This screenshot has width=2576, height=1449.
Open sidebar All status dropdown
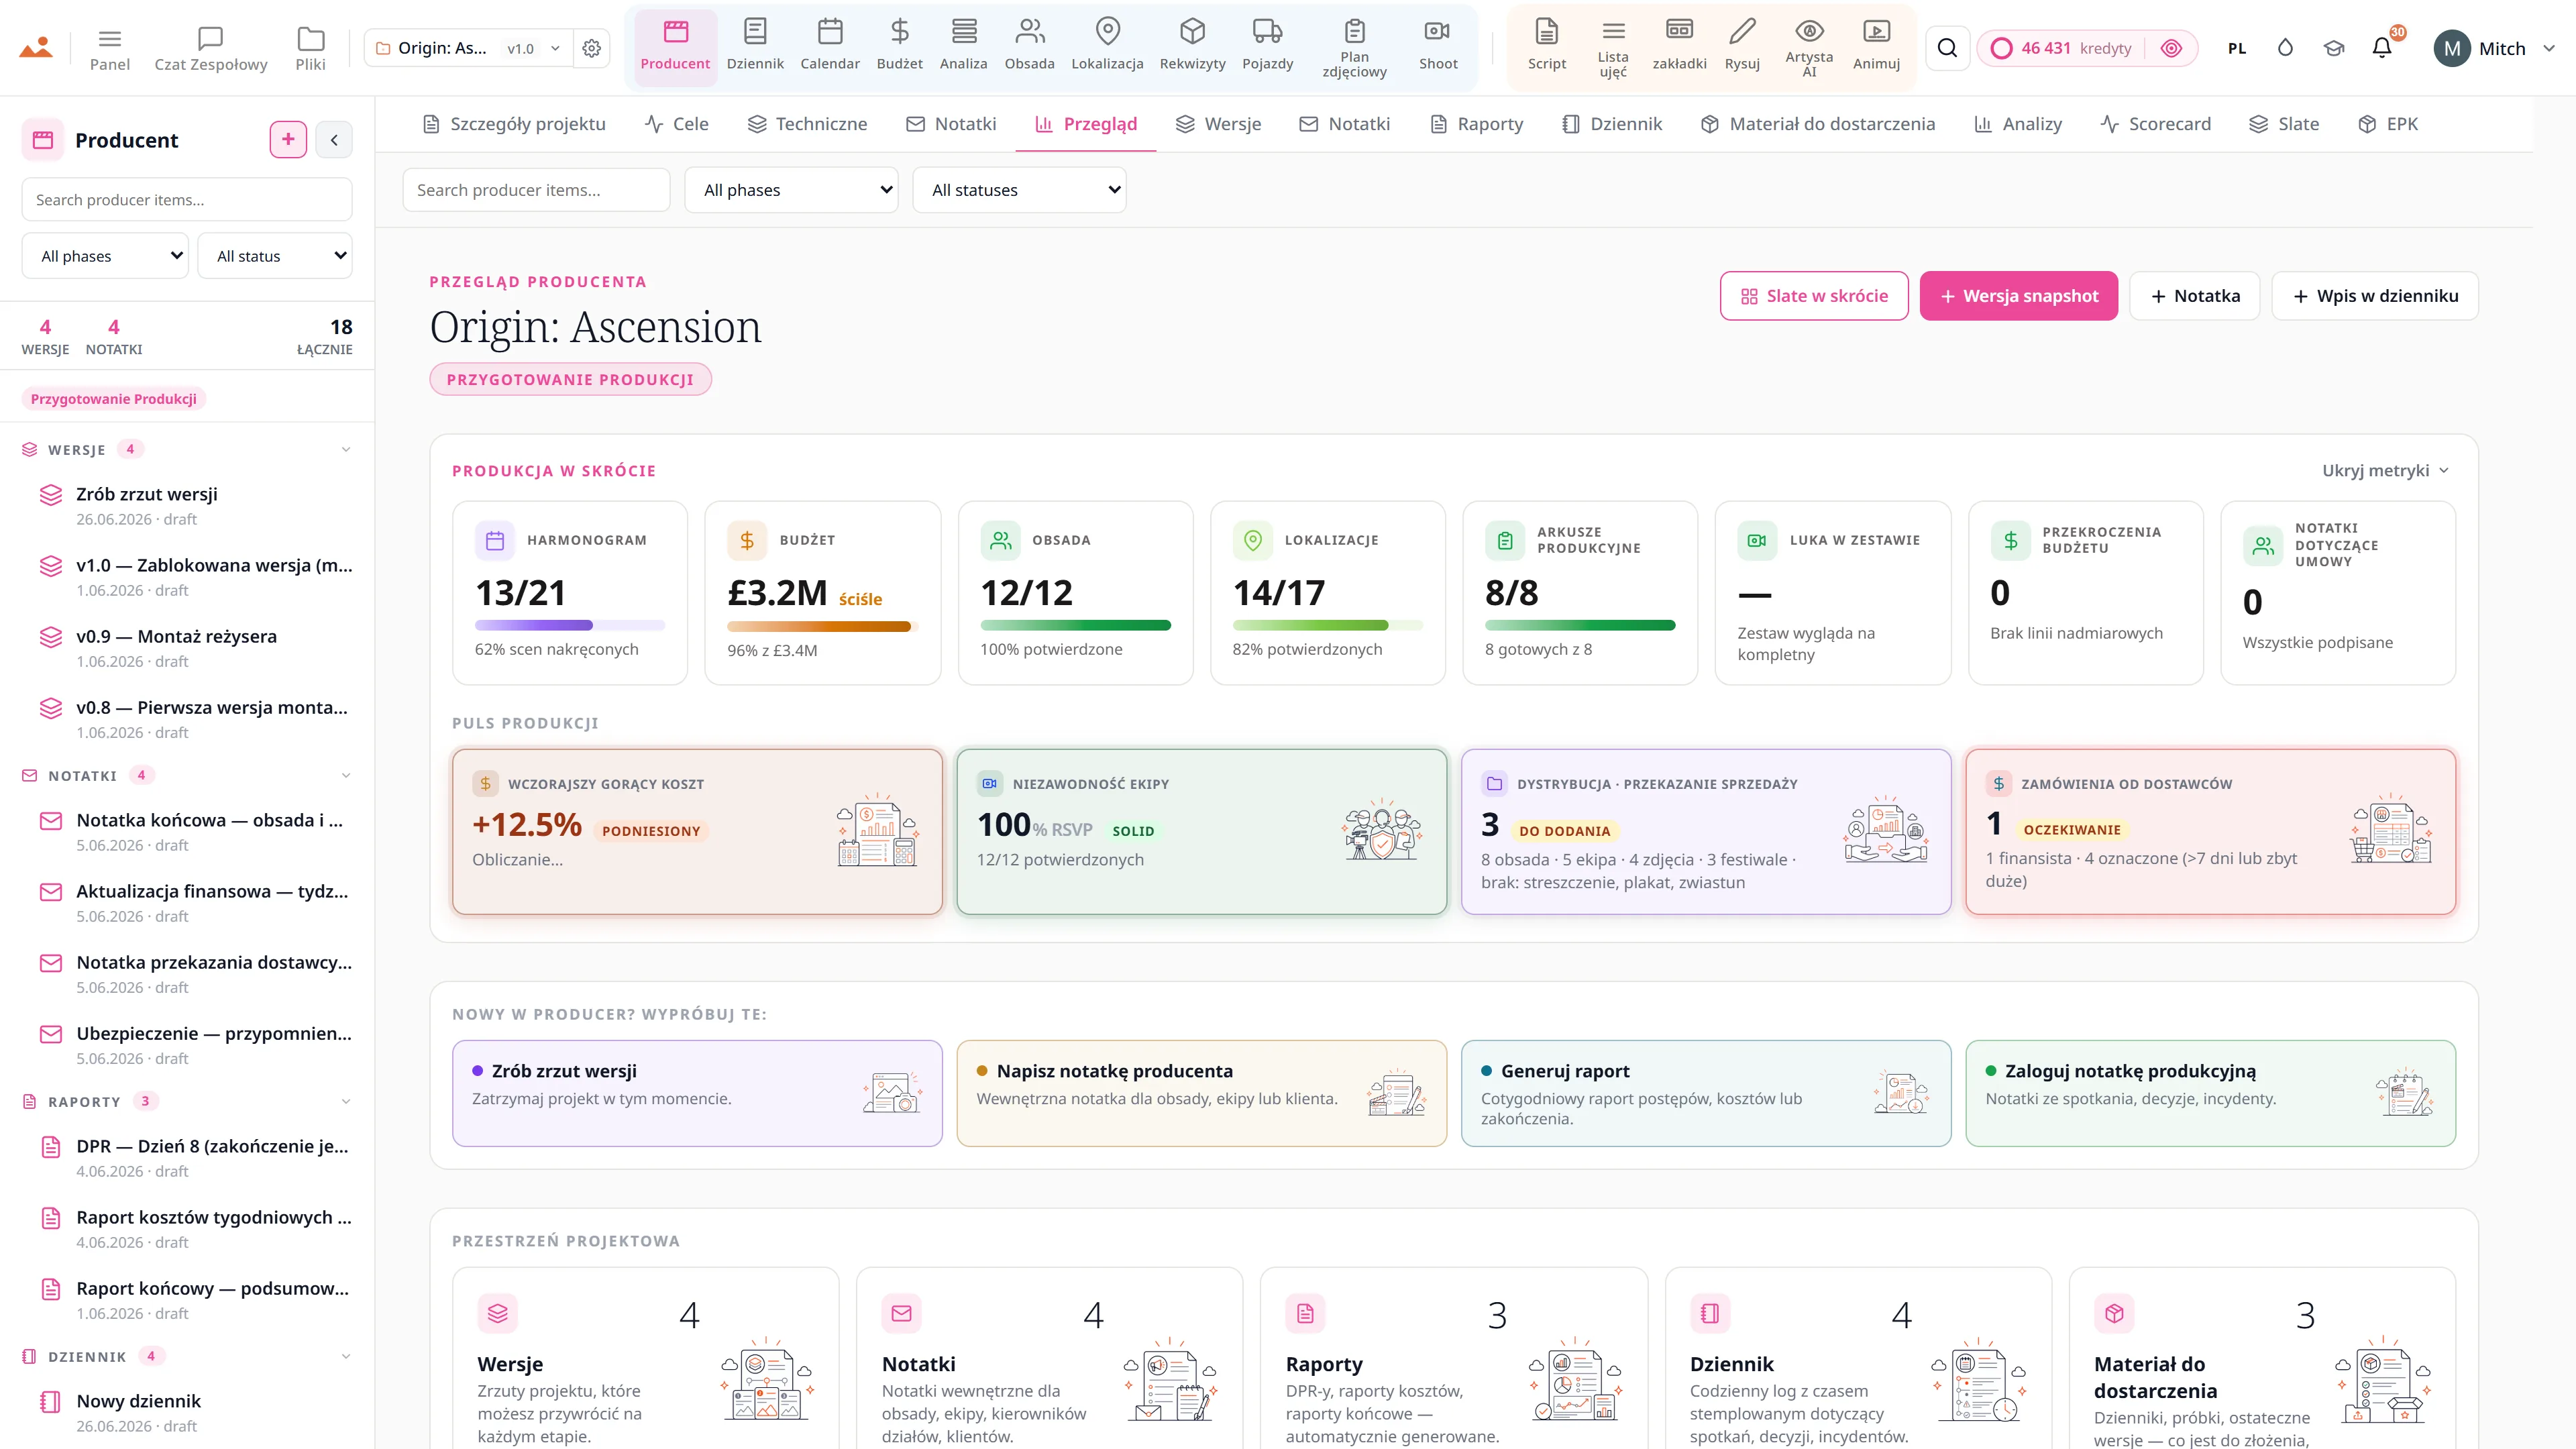(x=275, y=256)
